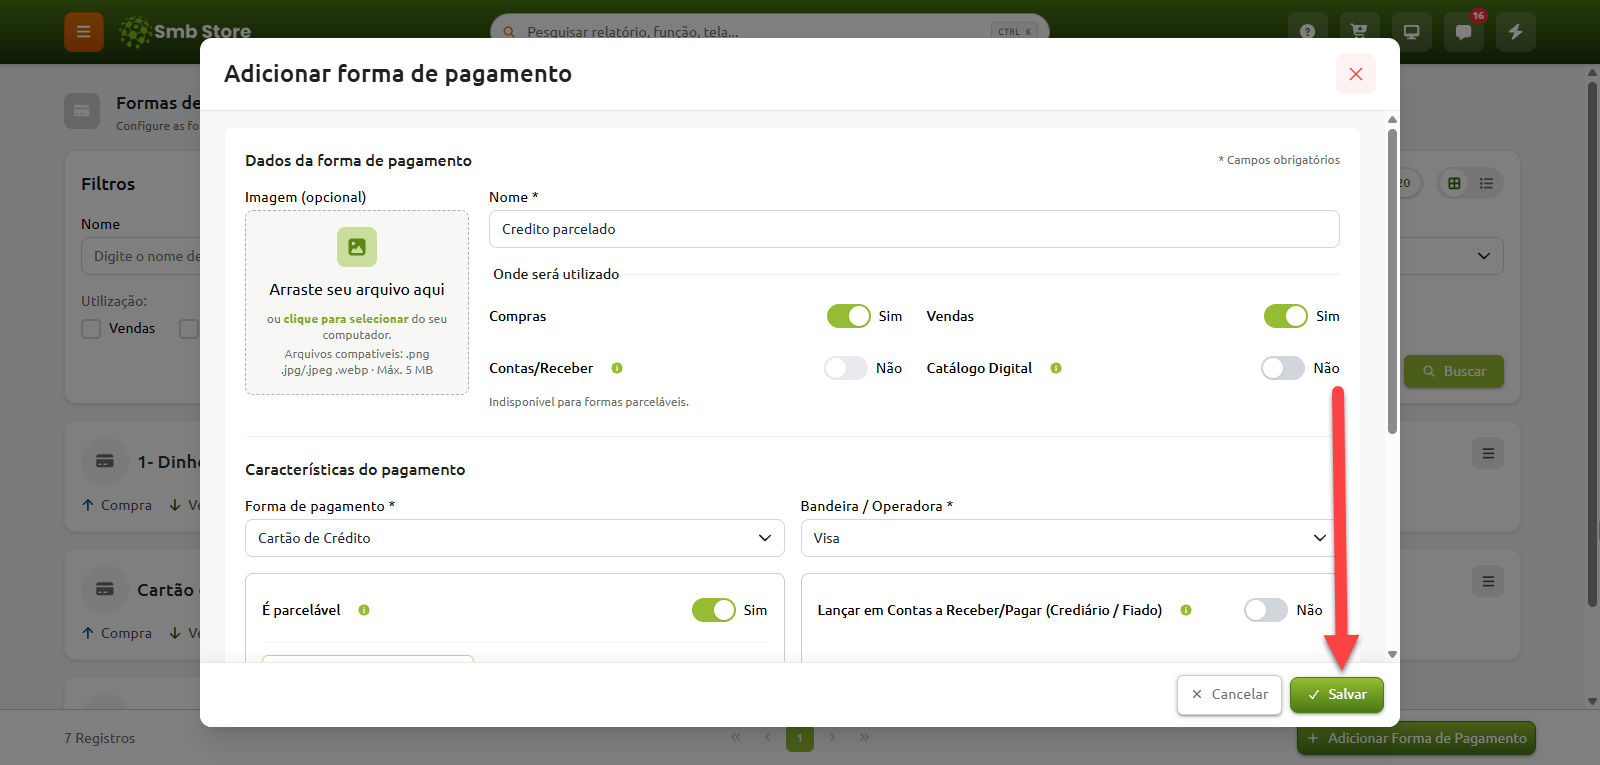Click the help question mark icon
The height and width of the screenshot is (765, 1600).
click(1307, 31)
